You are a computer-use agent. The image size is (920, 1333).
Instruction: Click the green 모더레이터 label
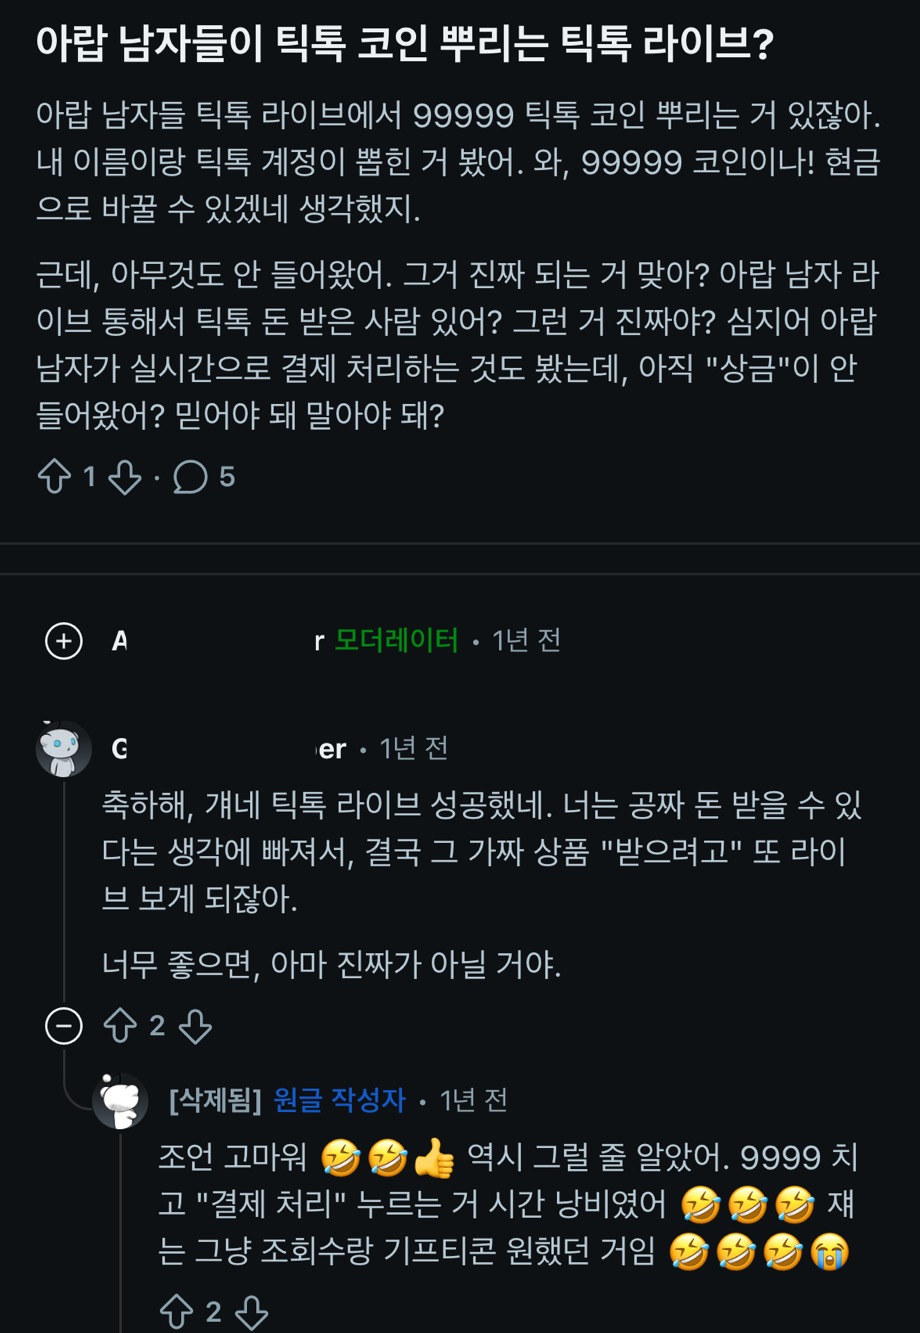(x=396, y=640)
